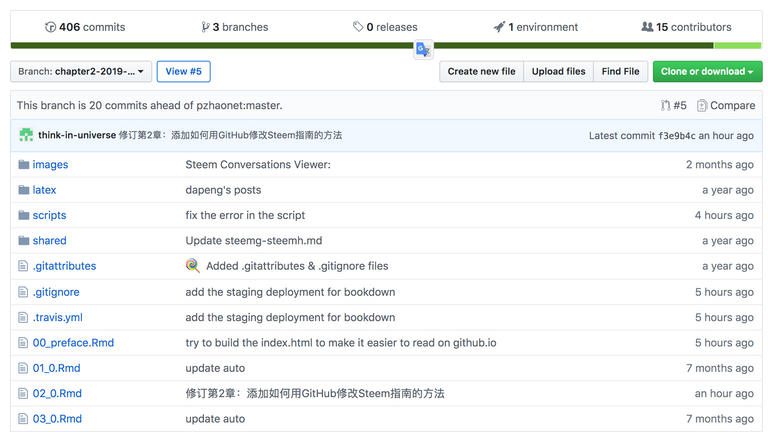
Task: Open the latex folder
Action: [44, 190]
